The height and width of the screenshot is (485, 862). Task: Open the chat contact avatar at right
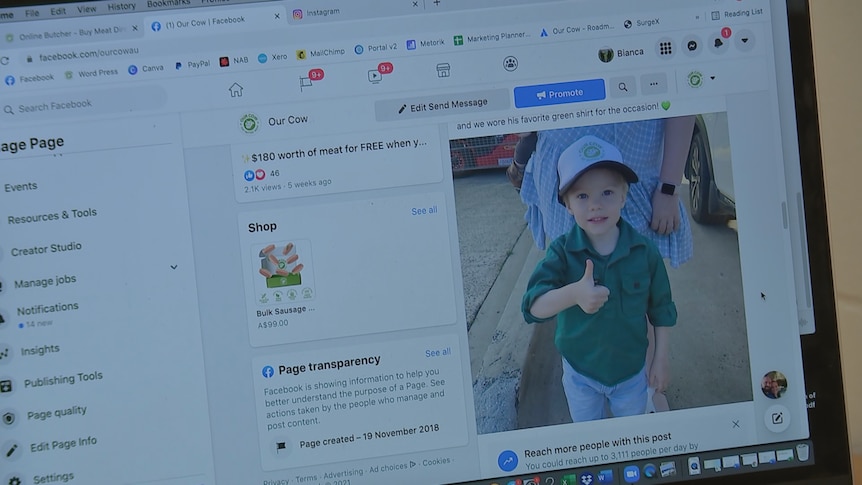click(773, 384)
